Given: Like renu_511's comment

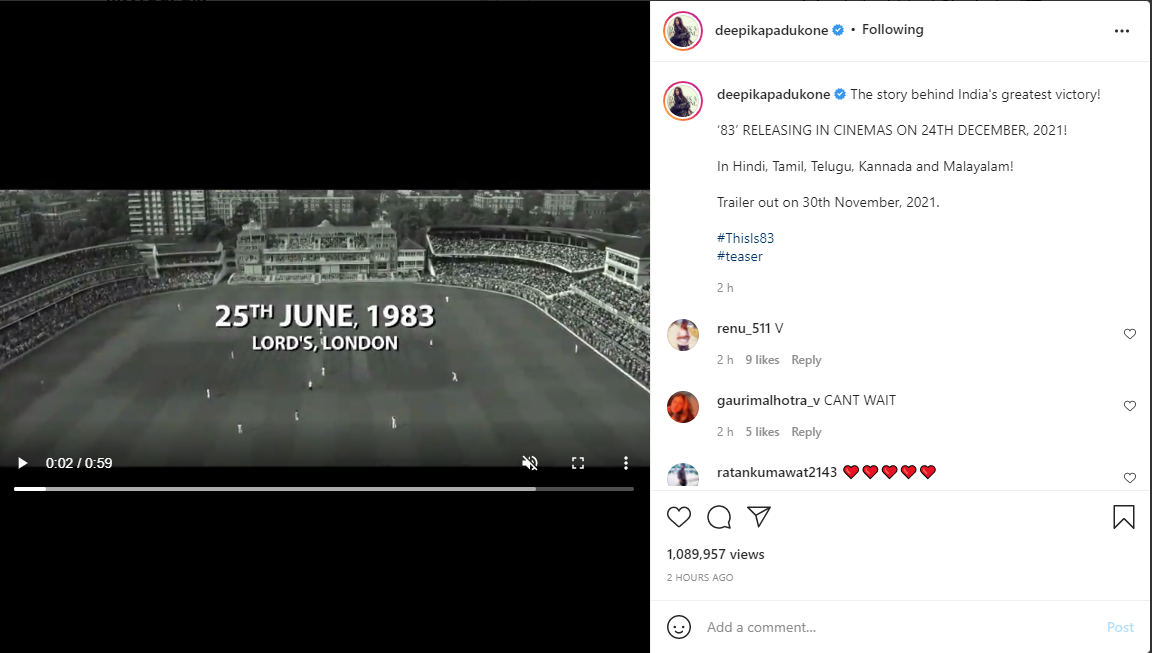Looking at the screenshot, I should coord(1130,334).
